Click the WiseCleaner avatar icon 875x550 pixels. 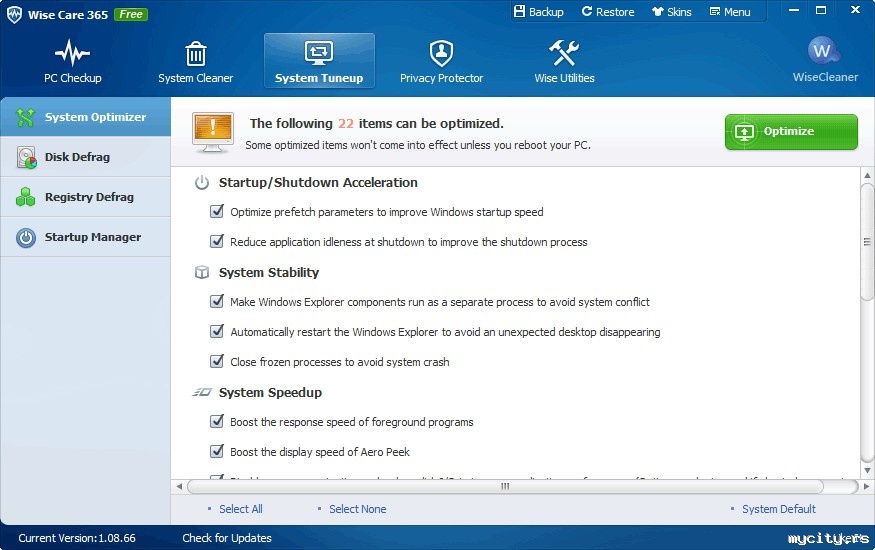point(822,51)
